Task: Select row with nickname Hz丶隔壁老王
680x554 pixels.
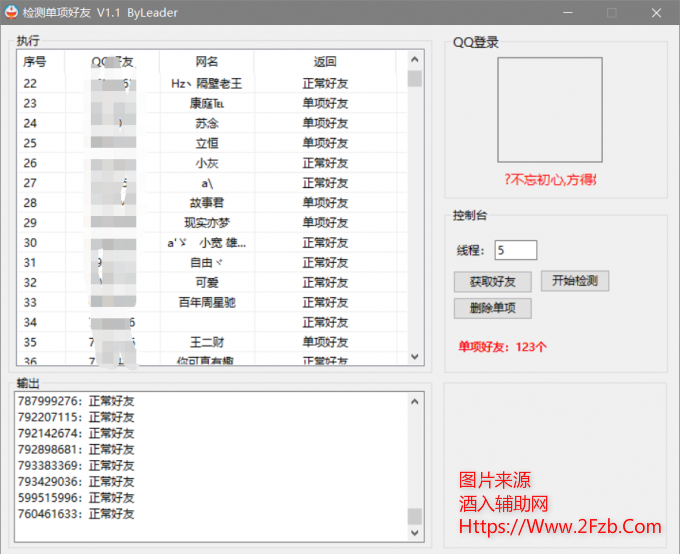Action: click(212, 83)
